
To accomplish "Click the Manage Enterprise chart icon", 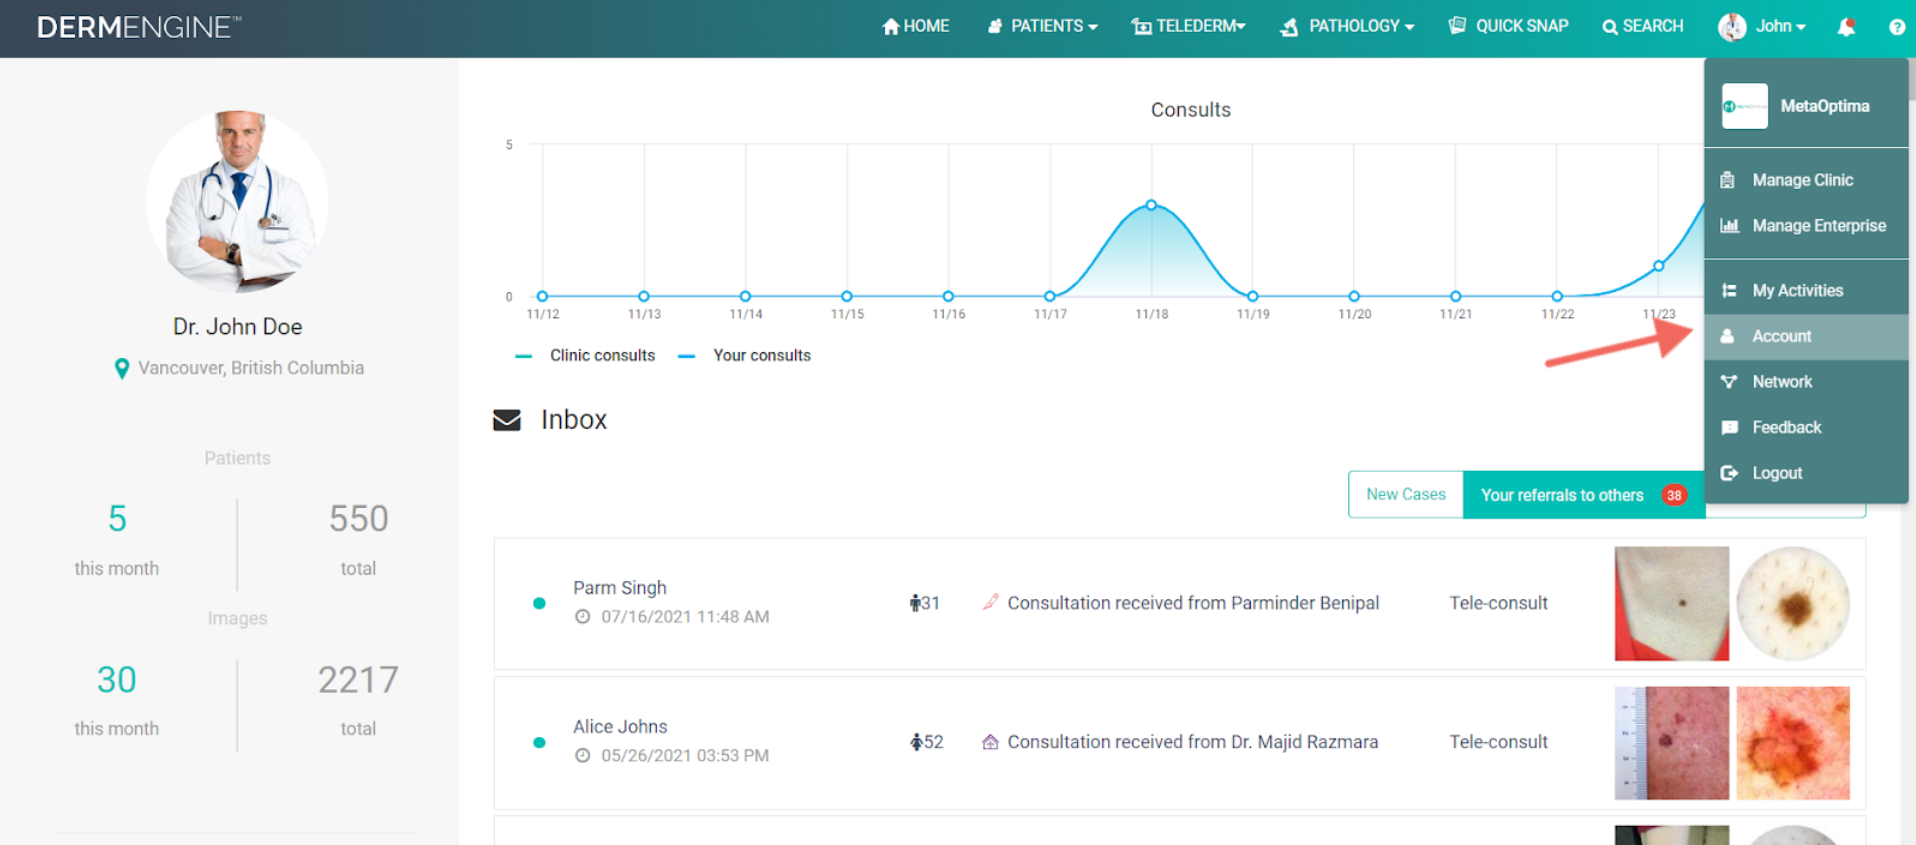I will coord(1729,226).
